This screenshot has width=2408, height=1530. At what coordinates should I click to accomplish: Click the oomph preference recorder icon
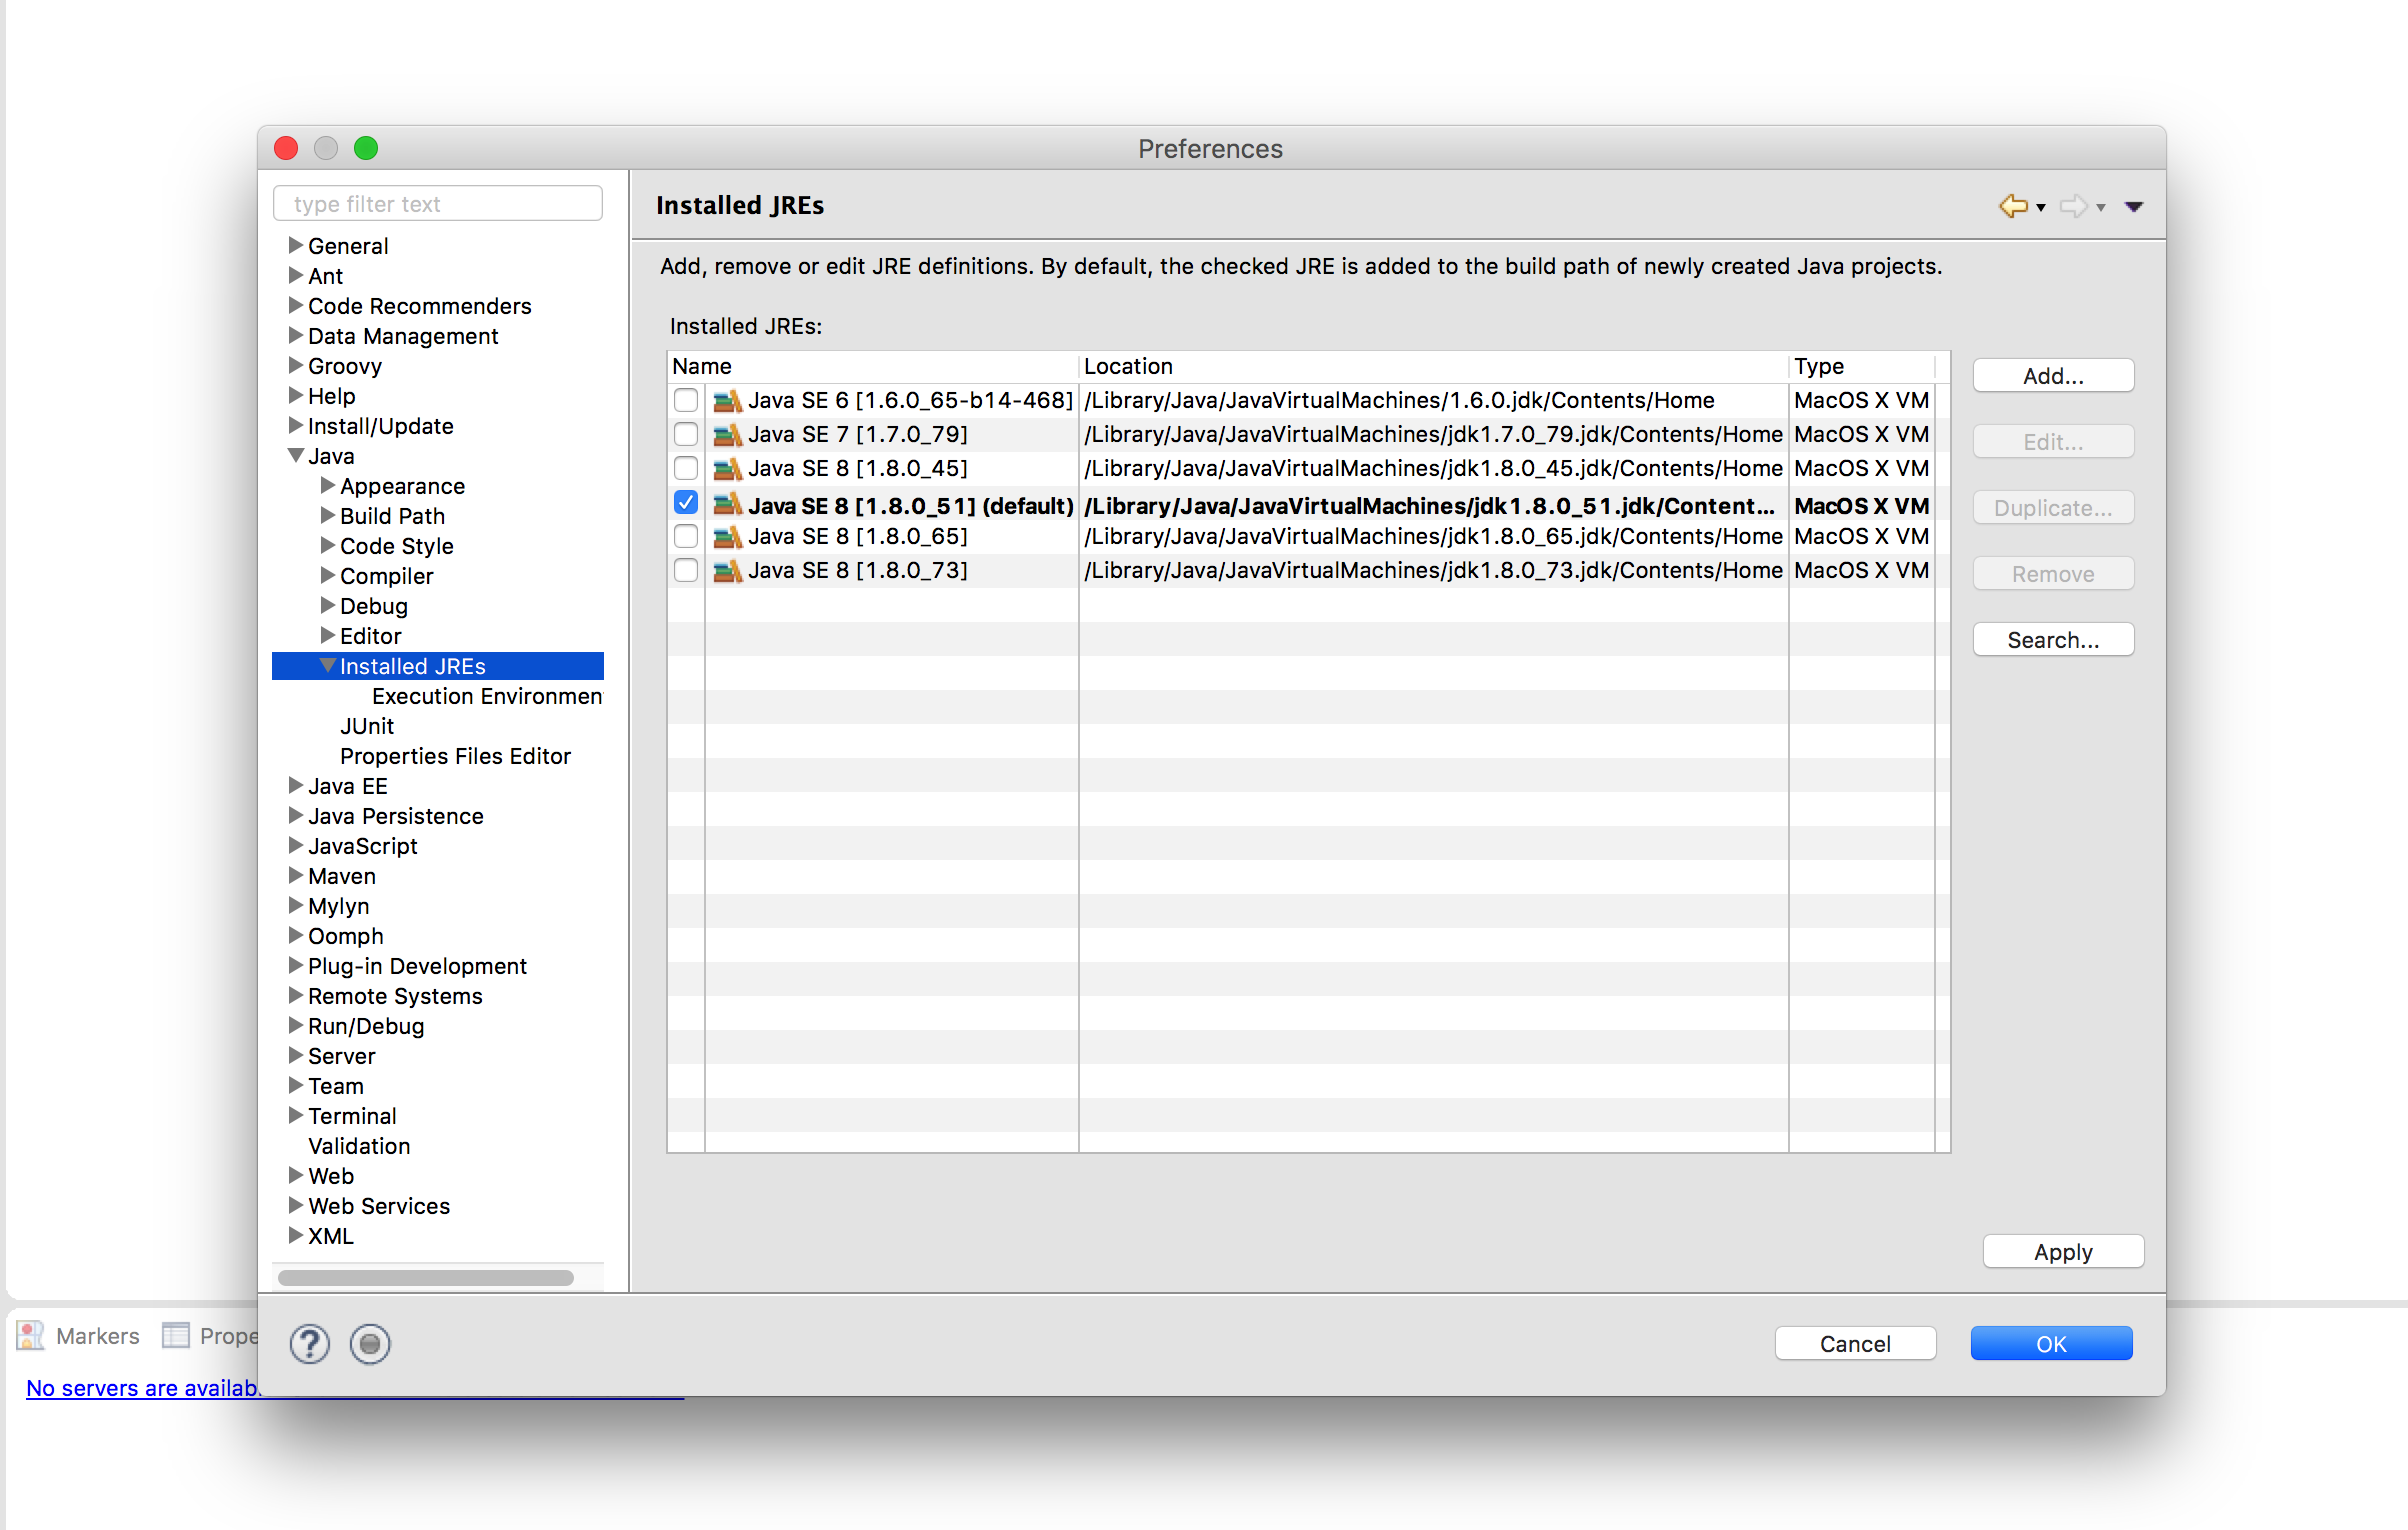click(x=370, y=1344)
